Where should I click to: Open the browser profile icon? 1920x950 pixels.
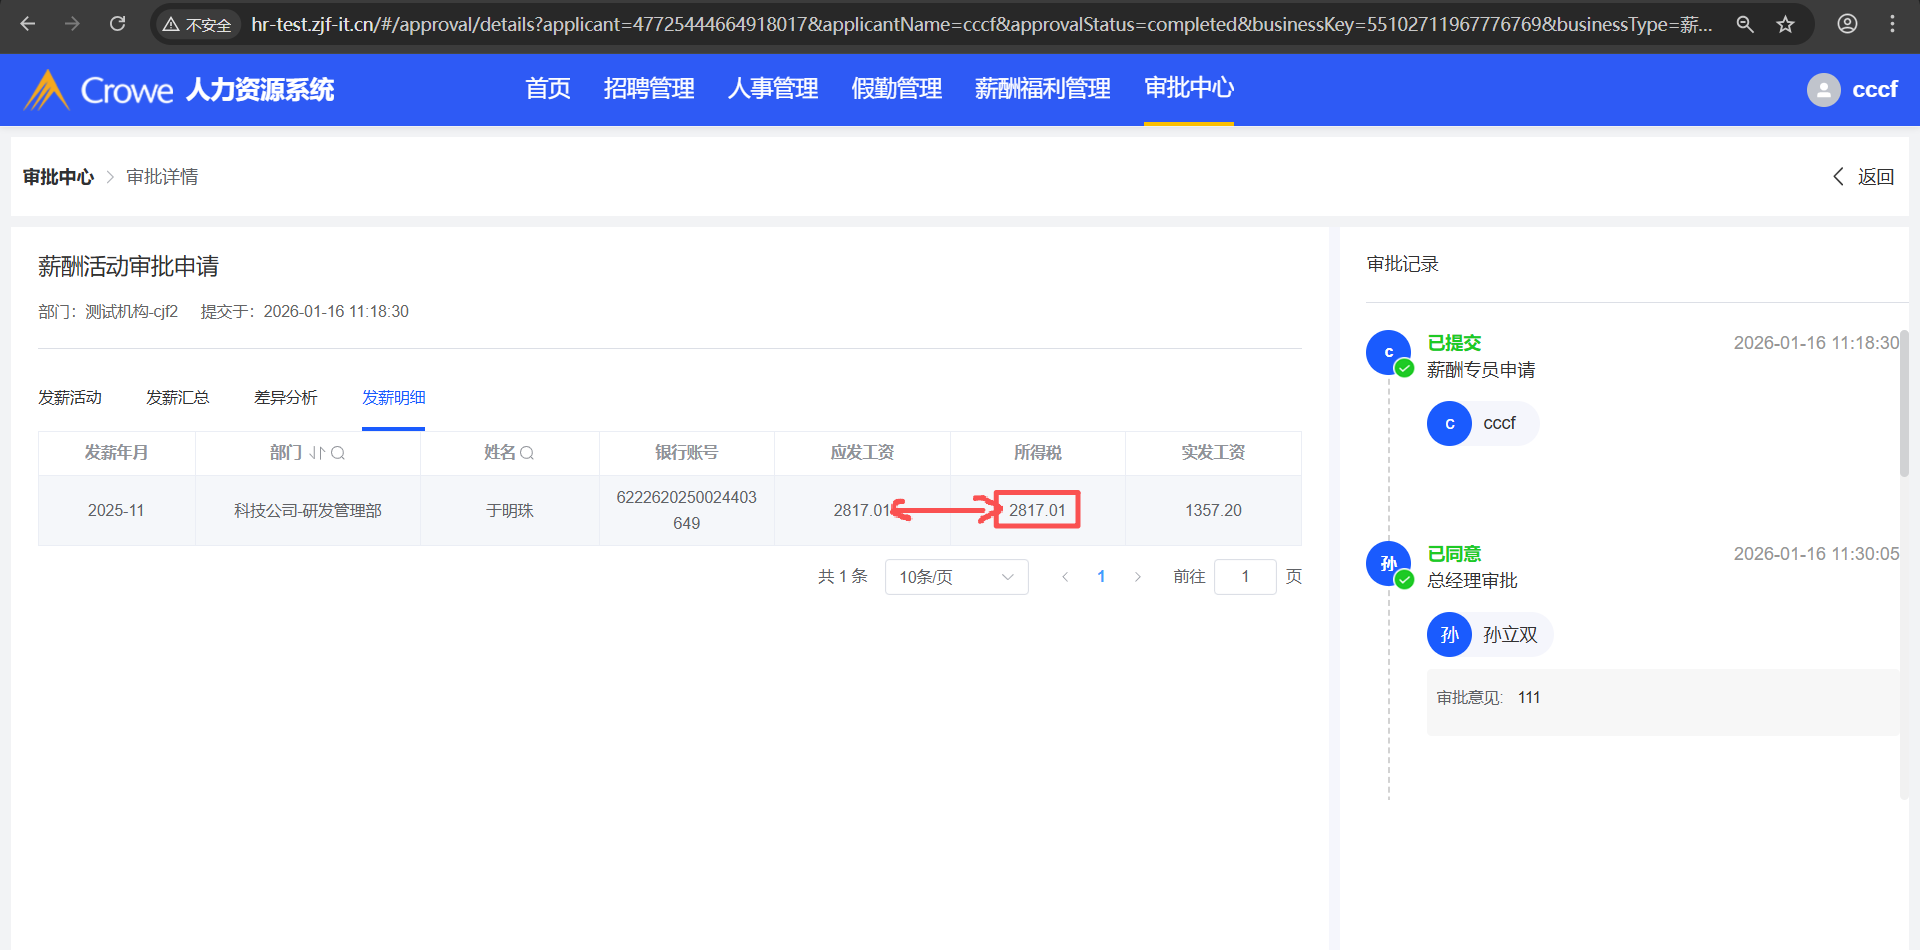pyautogui.click(x=1847, y=24)
